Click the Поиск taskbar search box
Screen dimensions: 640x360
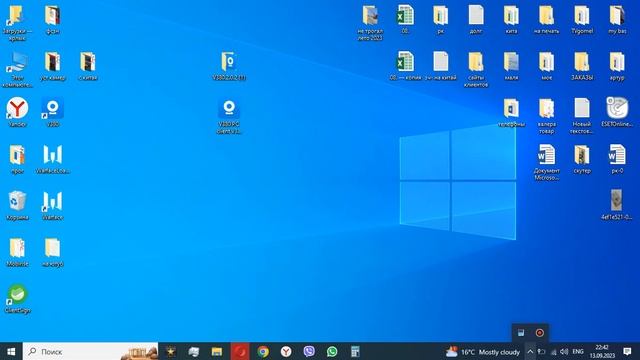pos(90,351)
